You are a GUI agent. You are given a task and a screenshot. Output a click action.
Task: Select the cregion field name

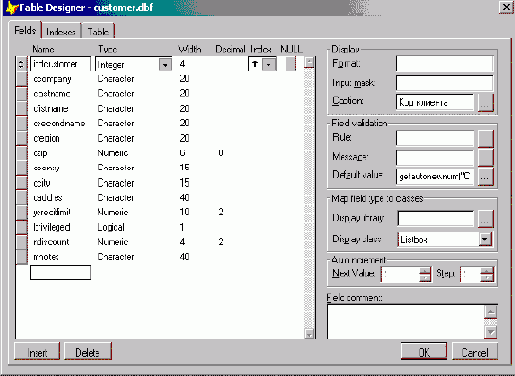(x=47, y=138)
